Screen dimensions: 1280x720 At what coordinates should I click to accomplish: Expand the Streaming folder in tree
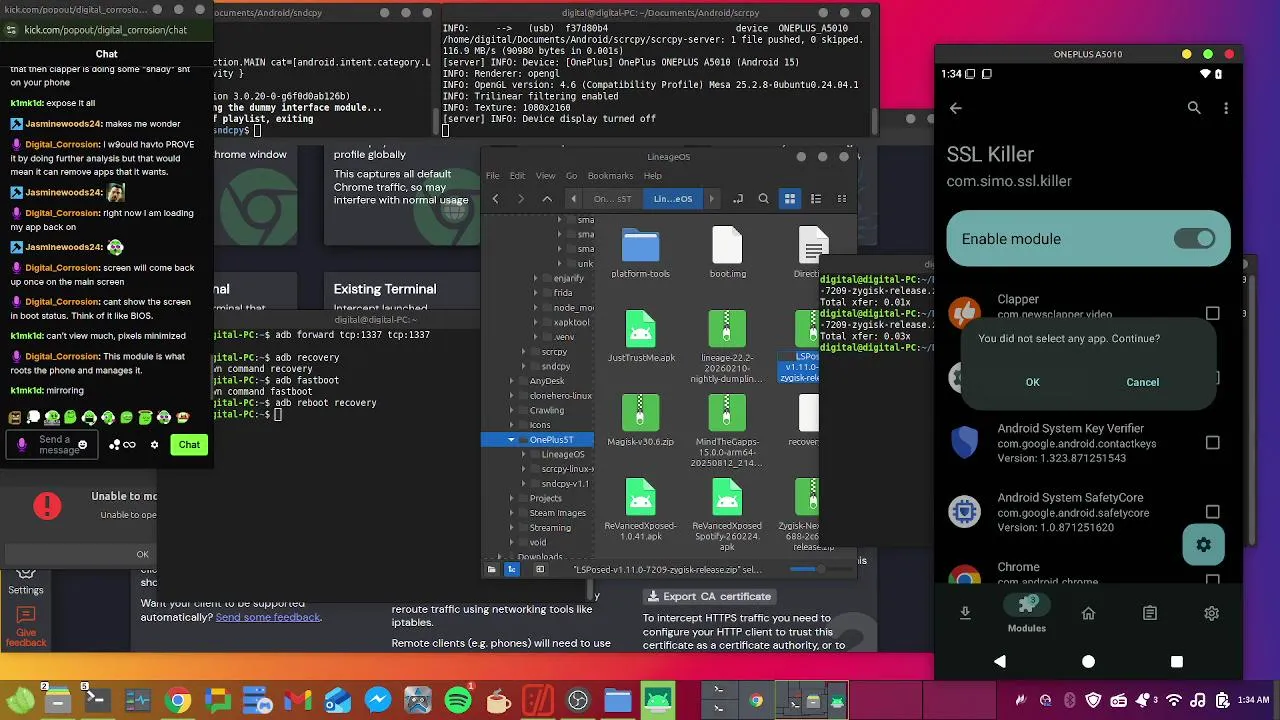tap(511, 528)
